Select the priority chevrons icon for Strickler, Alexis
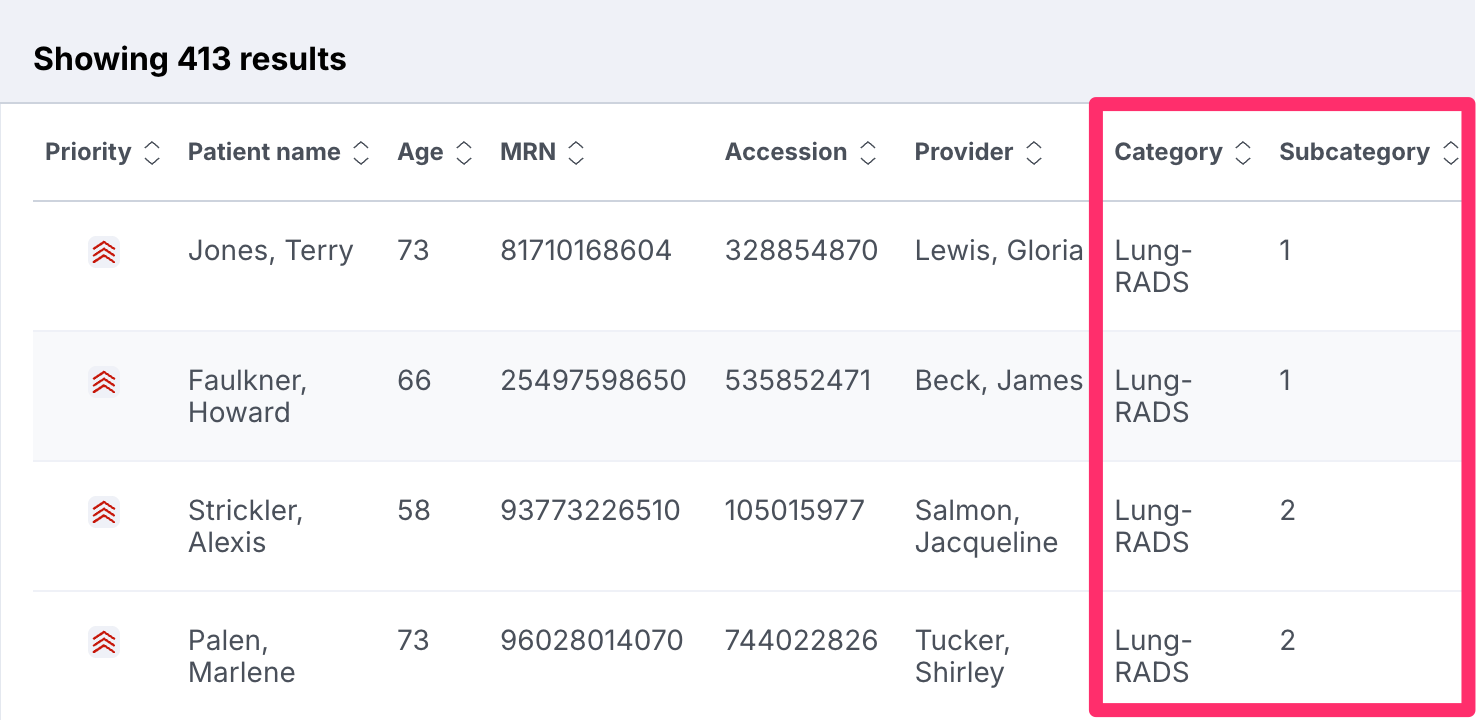Image resolution: width=1476 pixels, height=720 pixels. 104,511
